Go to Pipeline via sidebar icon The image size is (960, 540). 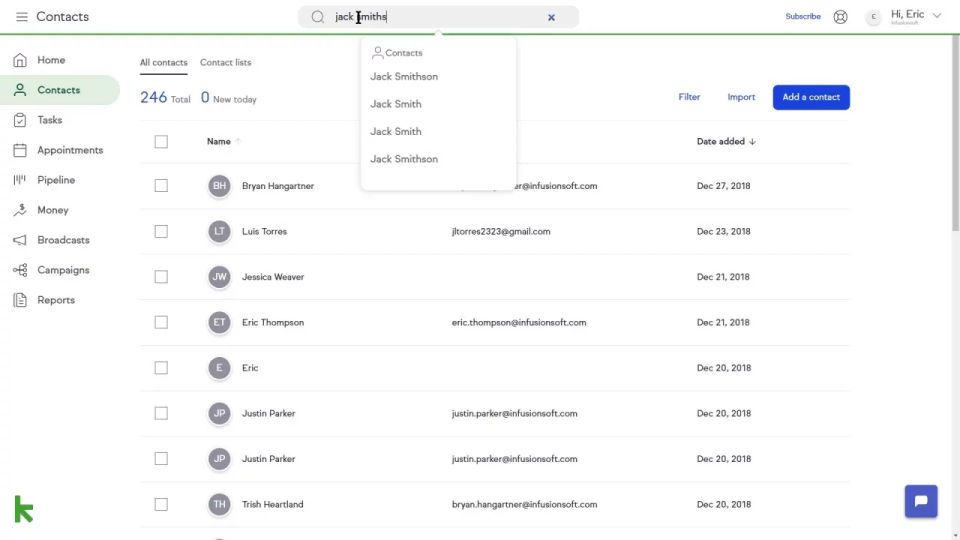pyautogui.click(x=20, y=180)
